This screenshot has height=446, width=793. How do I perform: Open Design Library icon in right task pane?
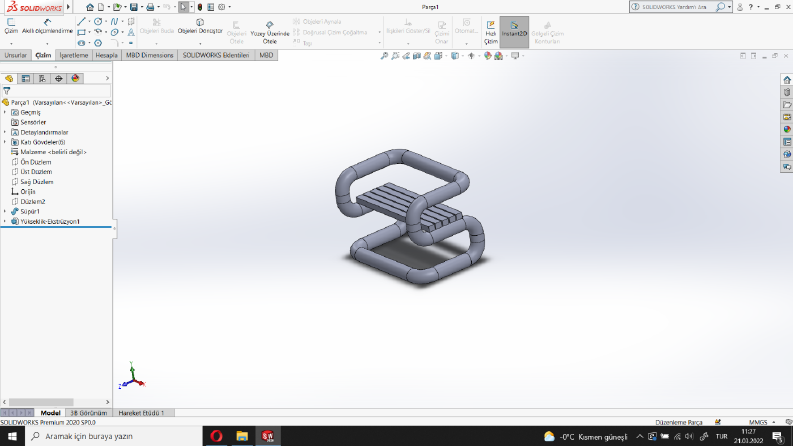787,92
